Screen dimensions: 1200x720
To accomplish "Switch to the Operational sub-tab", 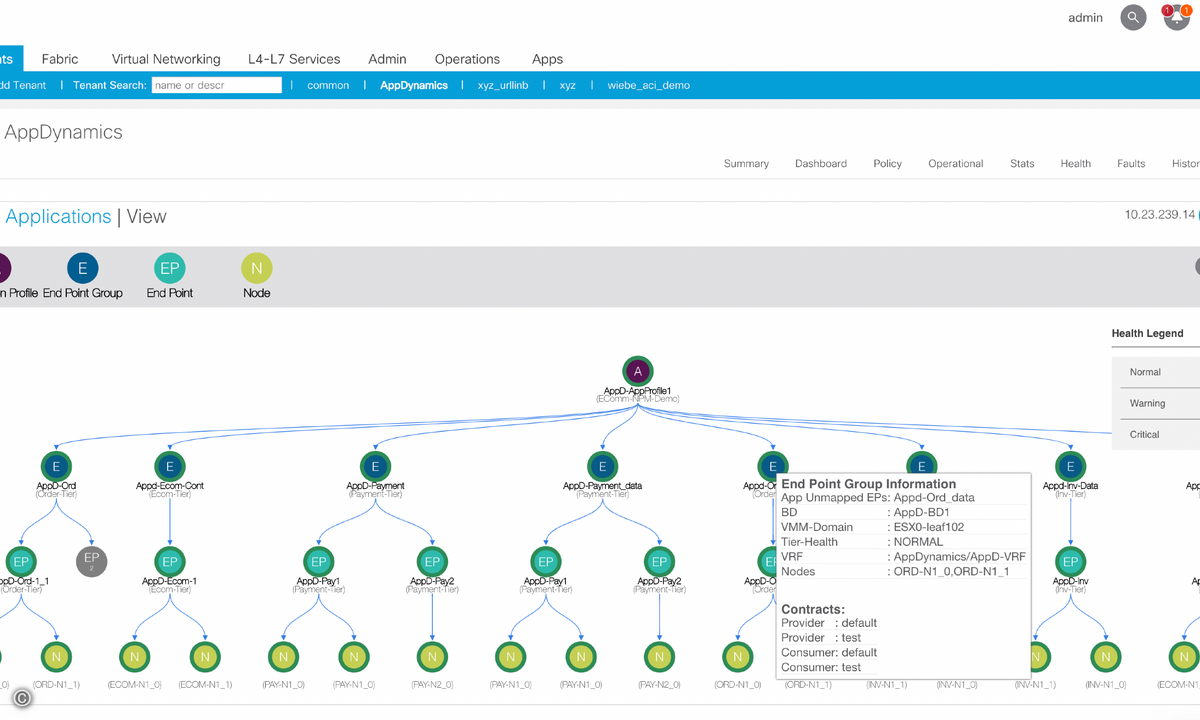I will 955,164.
